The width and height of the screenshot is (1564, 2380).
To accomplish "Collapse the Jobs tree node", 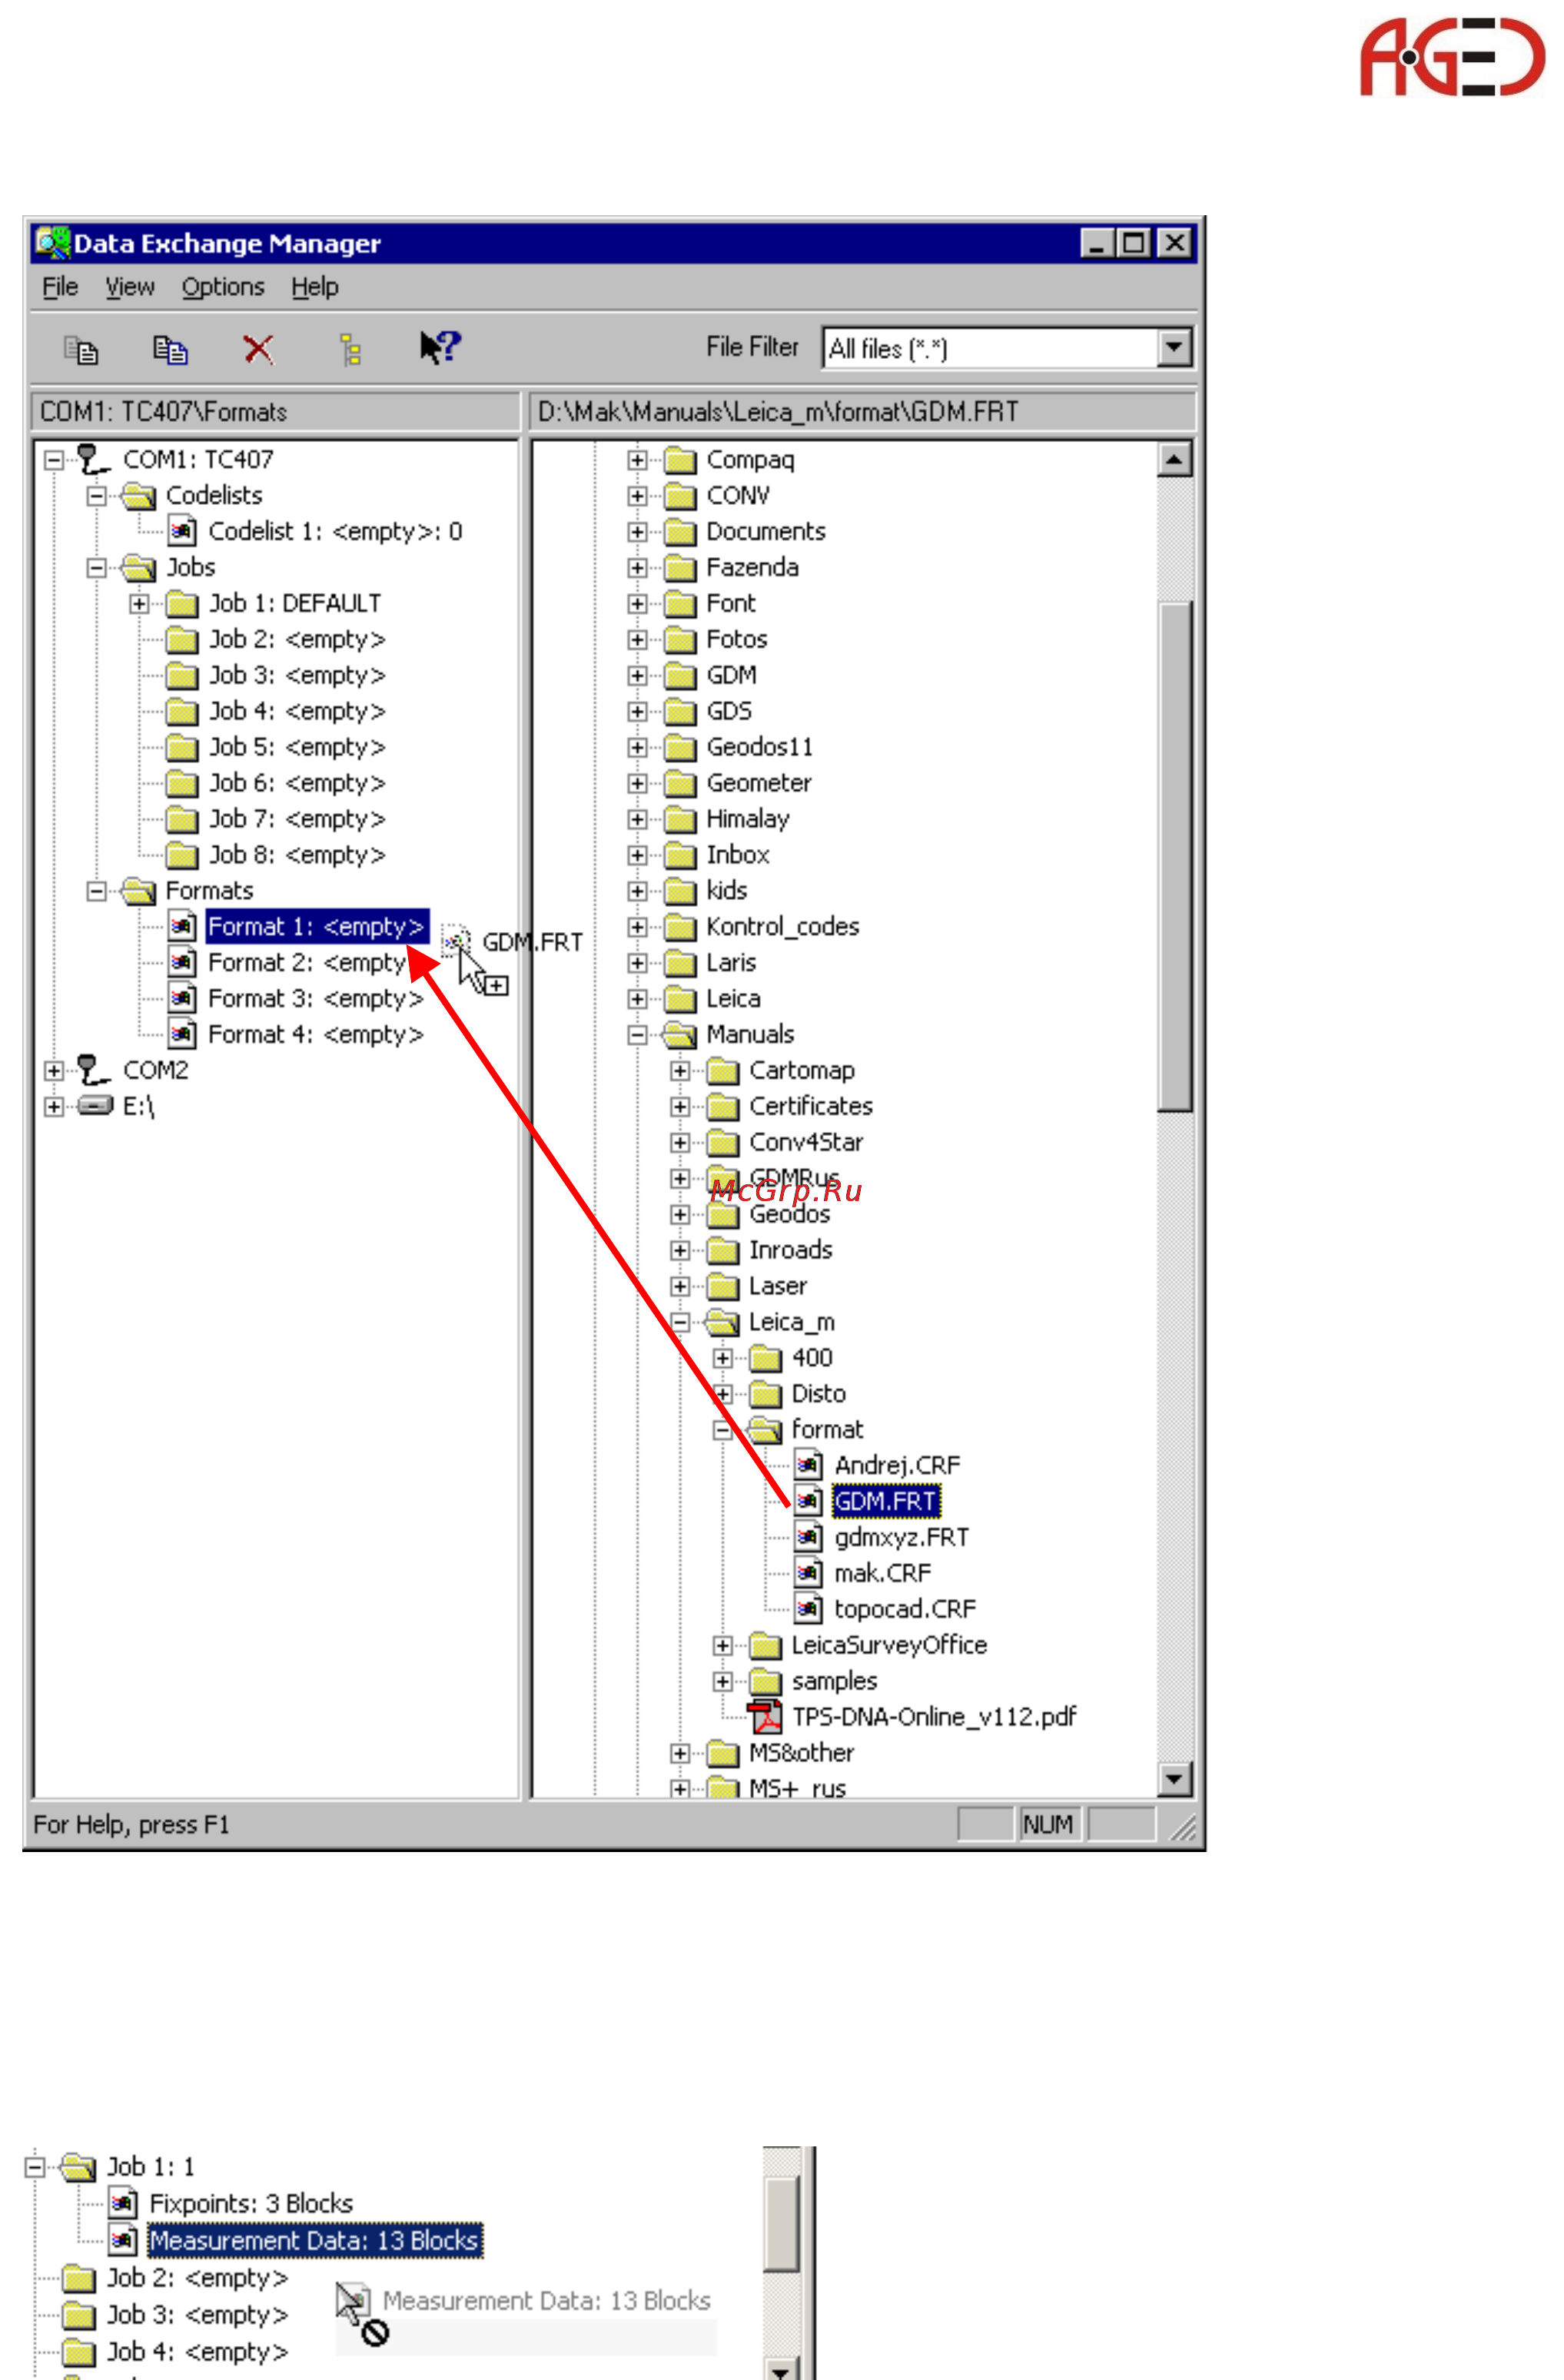I will coord(96,568).
